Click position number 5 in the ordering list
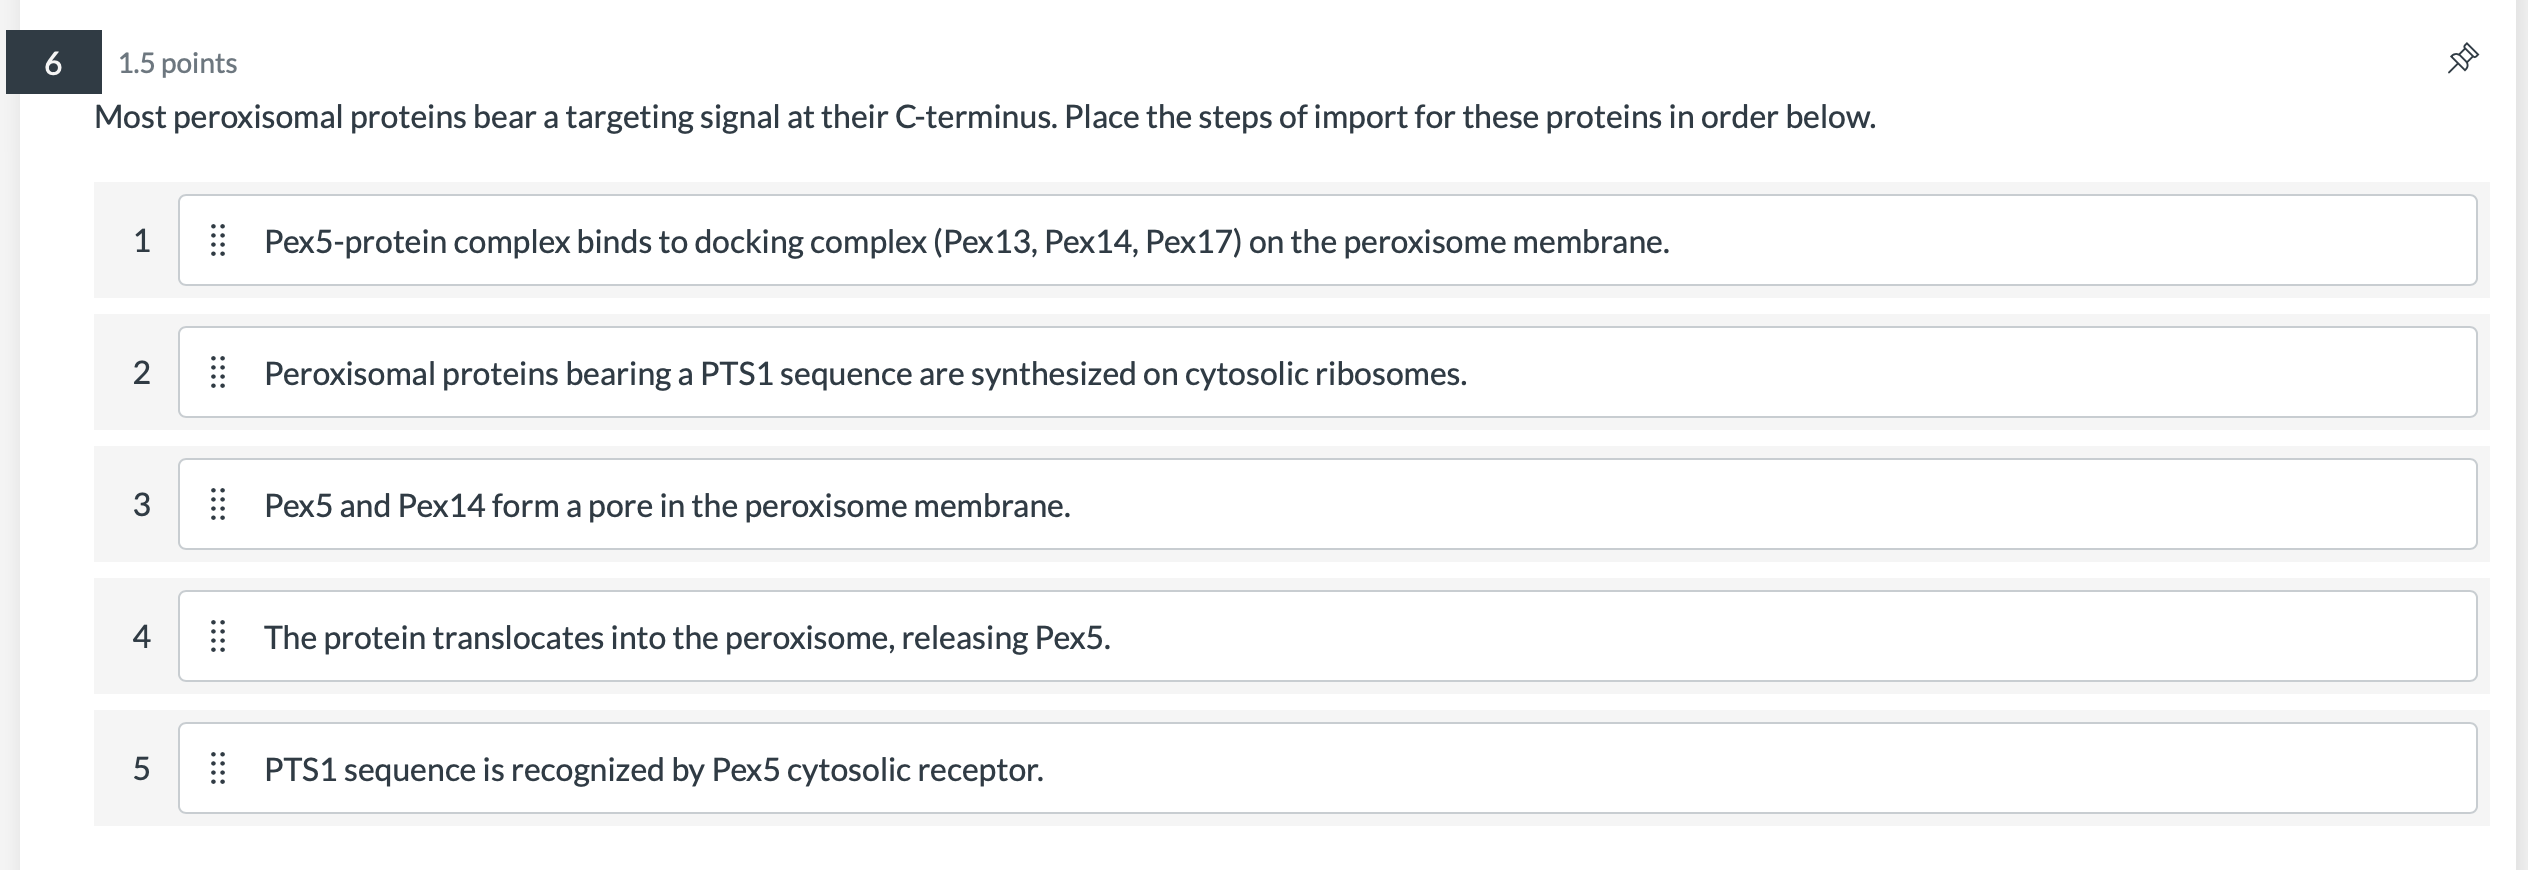 tap(142, 769)
